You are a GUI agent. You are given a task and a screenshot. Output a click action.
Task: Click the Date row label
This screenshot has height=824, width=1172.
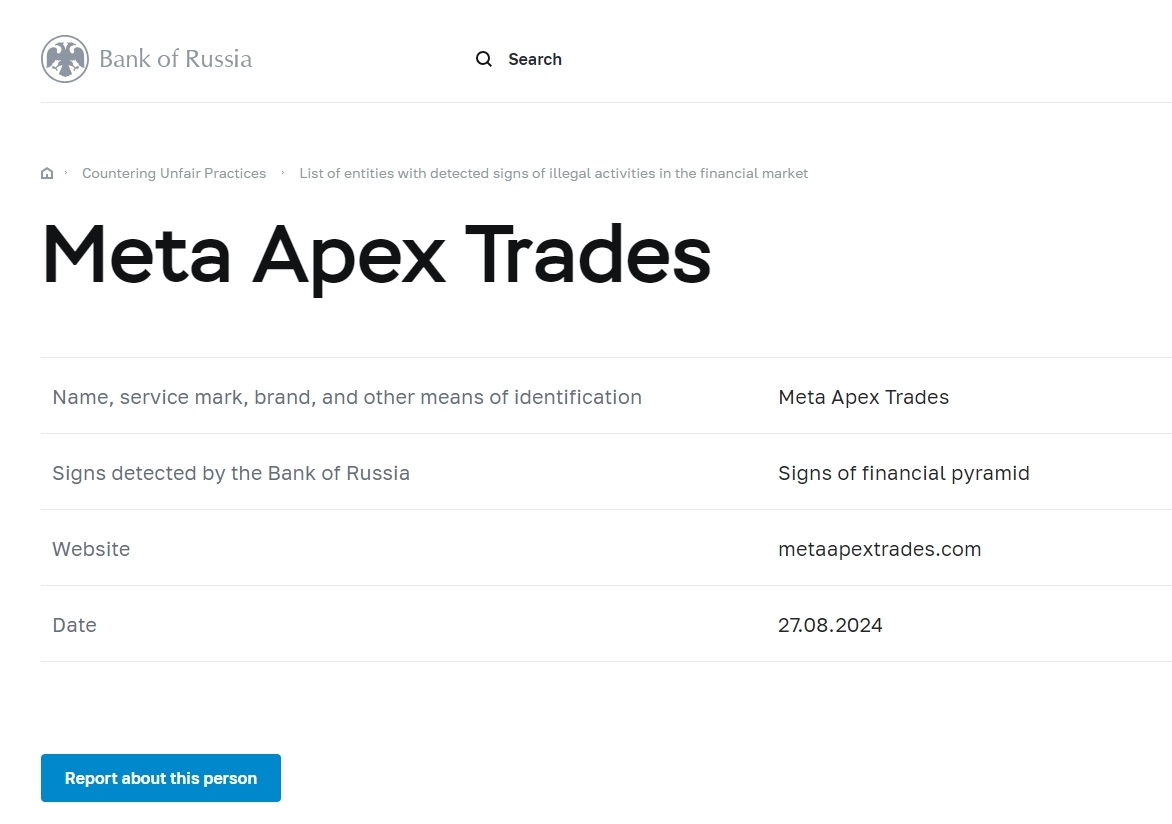tap(74, 625)
